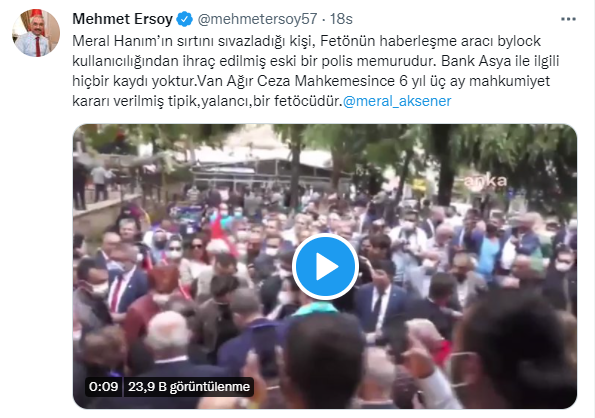Click the Mehmet Ersoy display name
This screenshot has width=595, height=418.
(x=123, y=19)
